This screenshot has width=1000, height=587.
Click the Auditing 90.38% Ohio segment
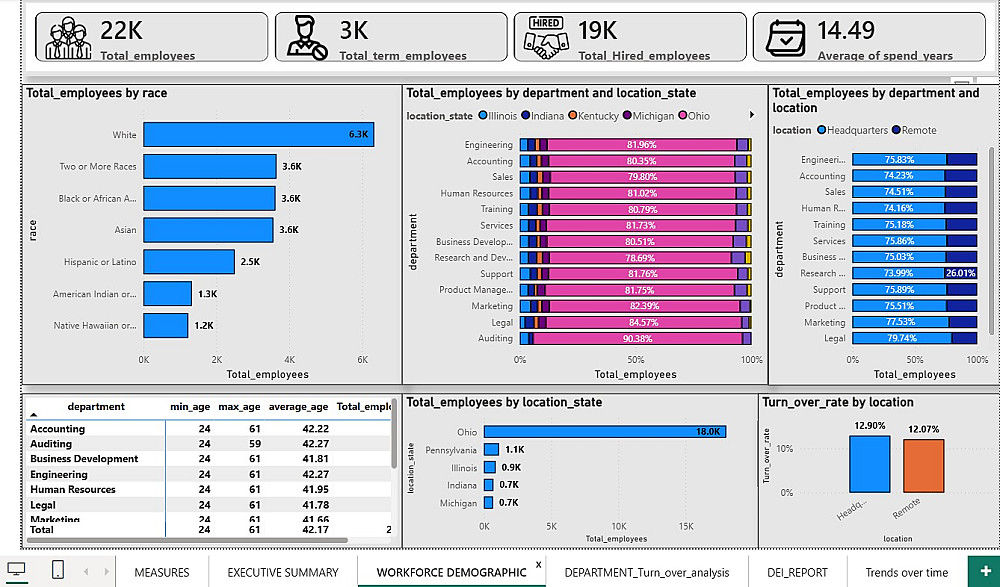[637, 339]
